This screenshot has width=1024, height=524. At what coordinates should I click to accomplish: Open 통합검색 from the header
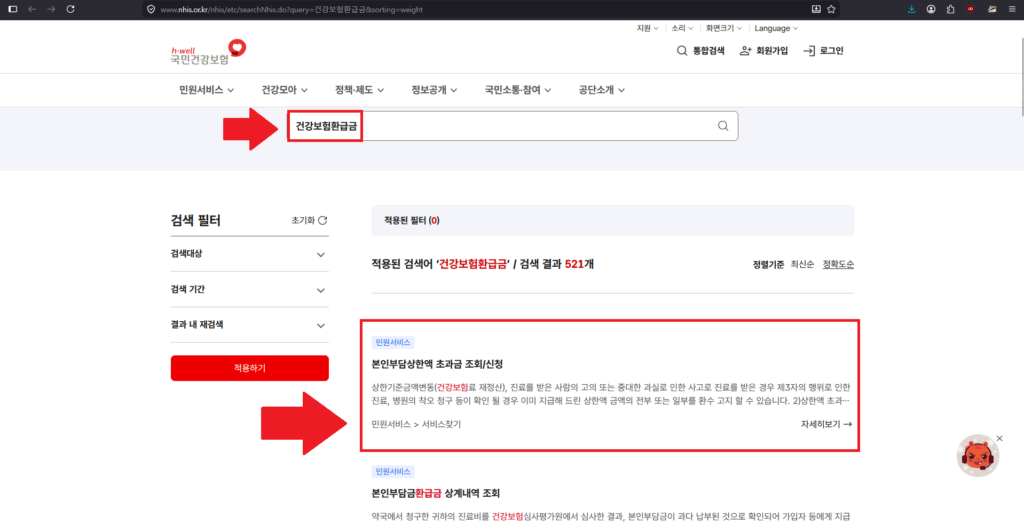701,51
